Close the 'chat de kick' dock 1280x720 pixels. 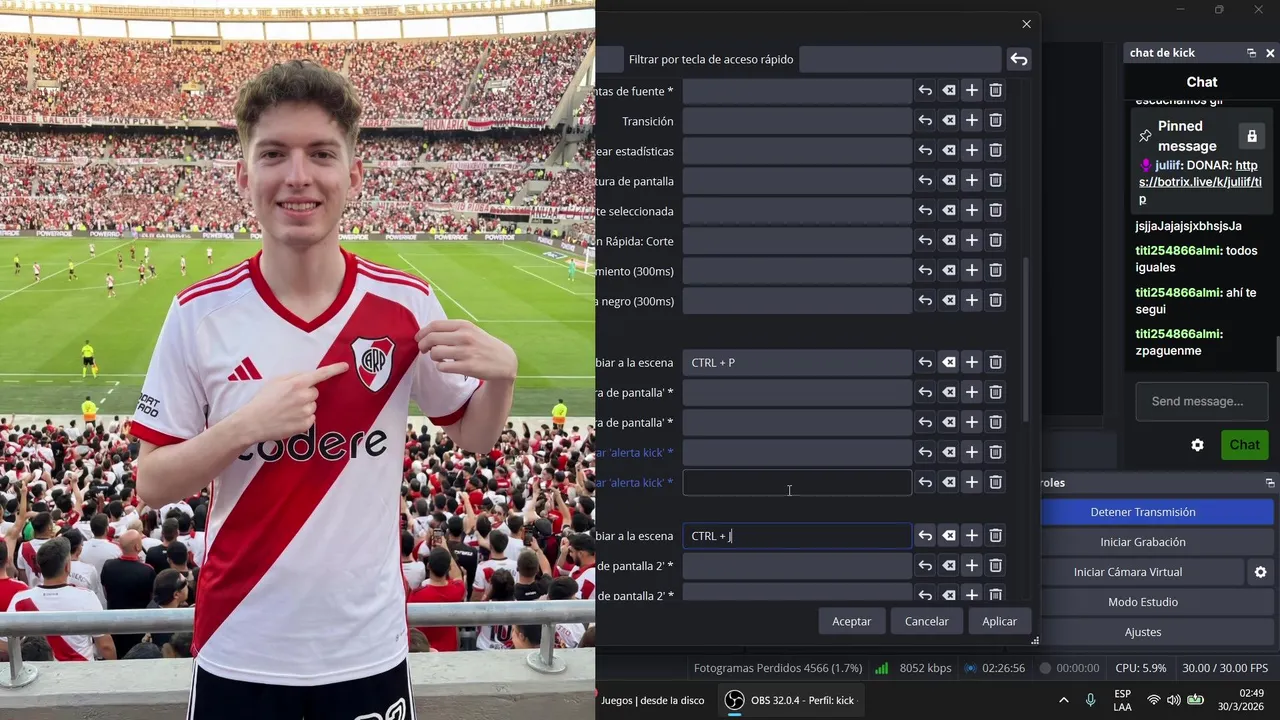pos(1270,53)
